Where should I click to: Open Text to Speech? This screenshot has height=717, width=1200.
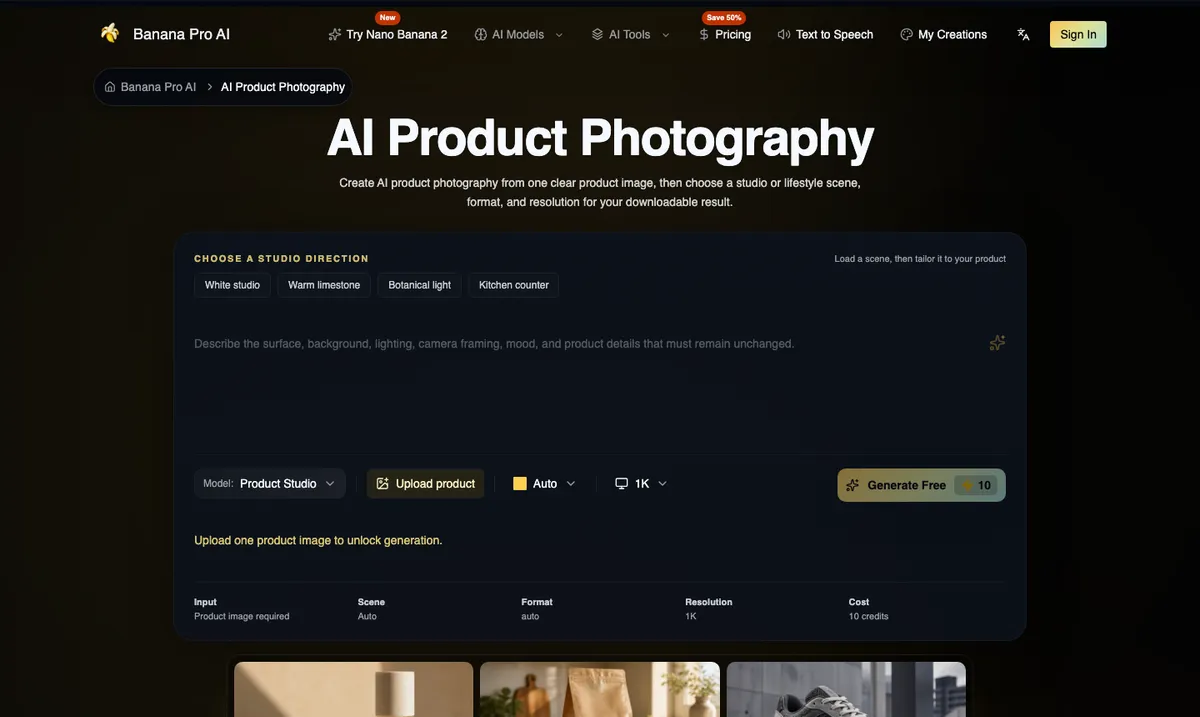coord(825,34)
